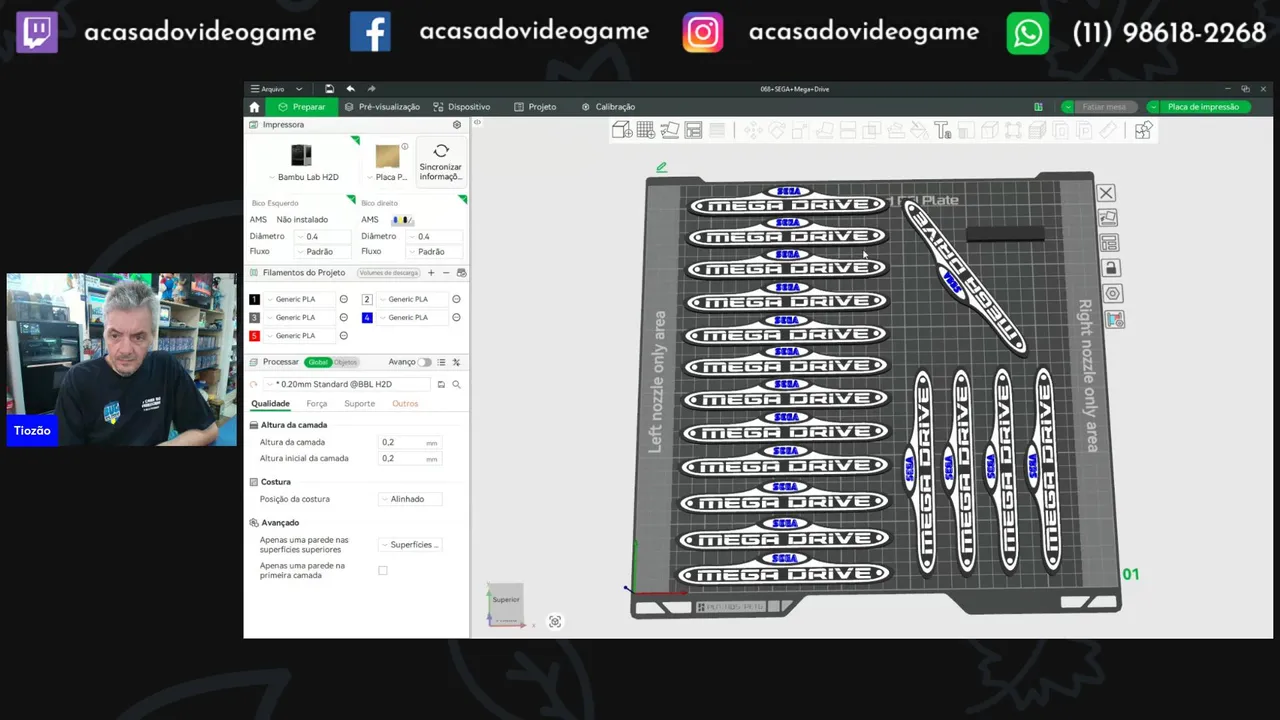Click the Volumes de descarga button
Screen dimensions: 1280x720
[389, 273]
